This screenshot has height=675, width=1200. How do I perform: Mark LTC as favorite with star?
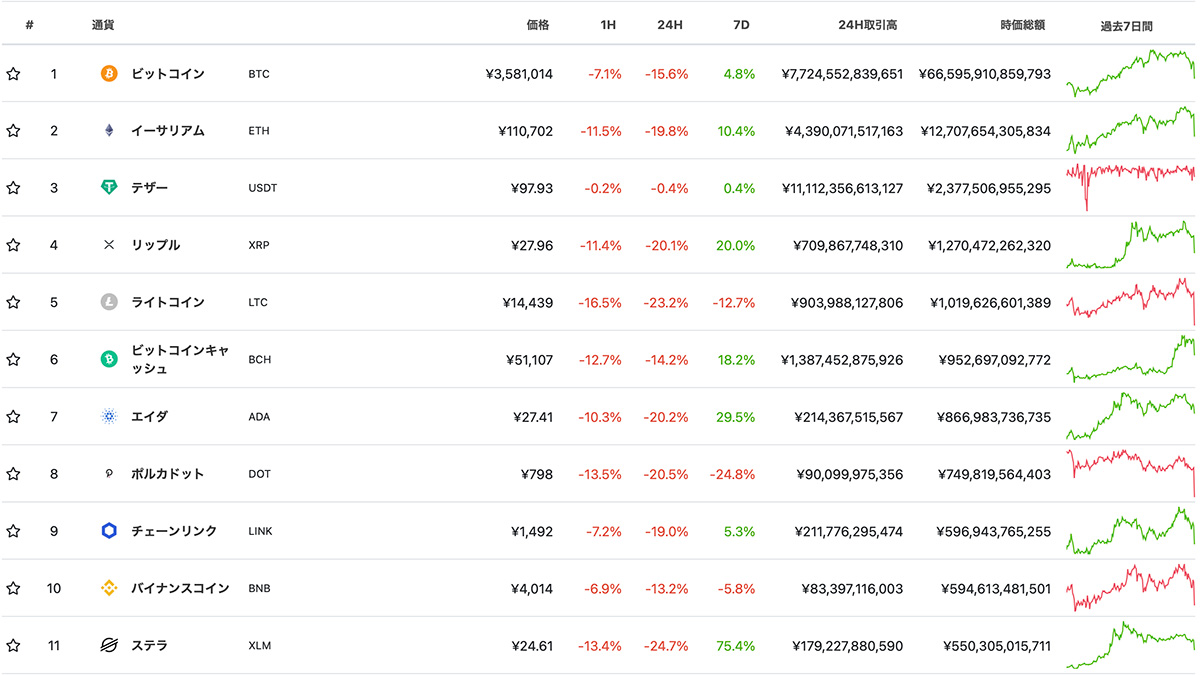13,302
